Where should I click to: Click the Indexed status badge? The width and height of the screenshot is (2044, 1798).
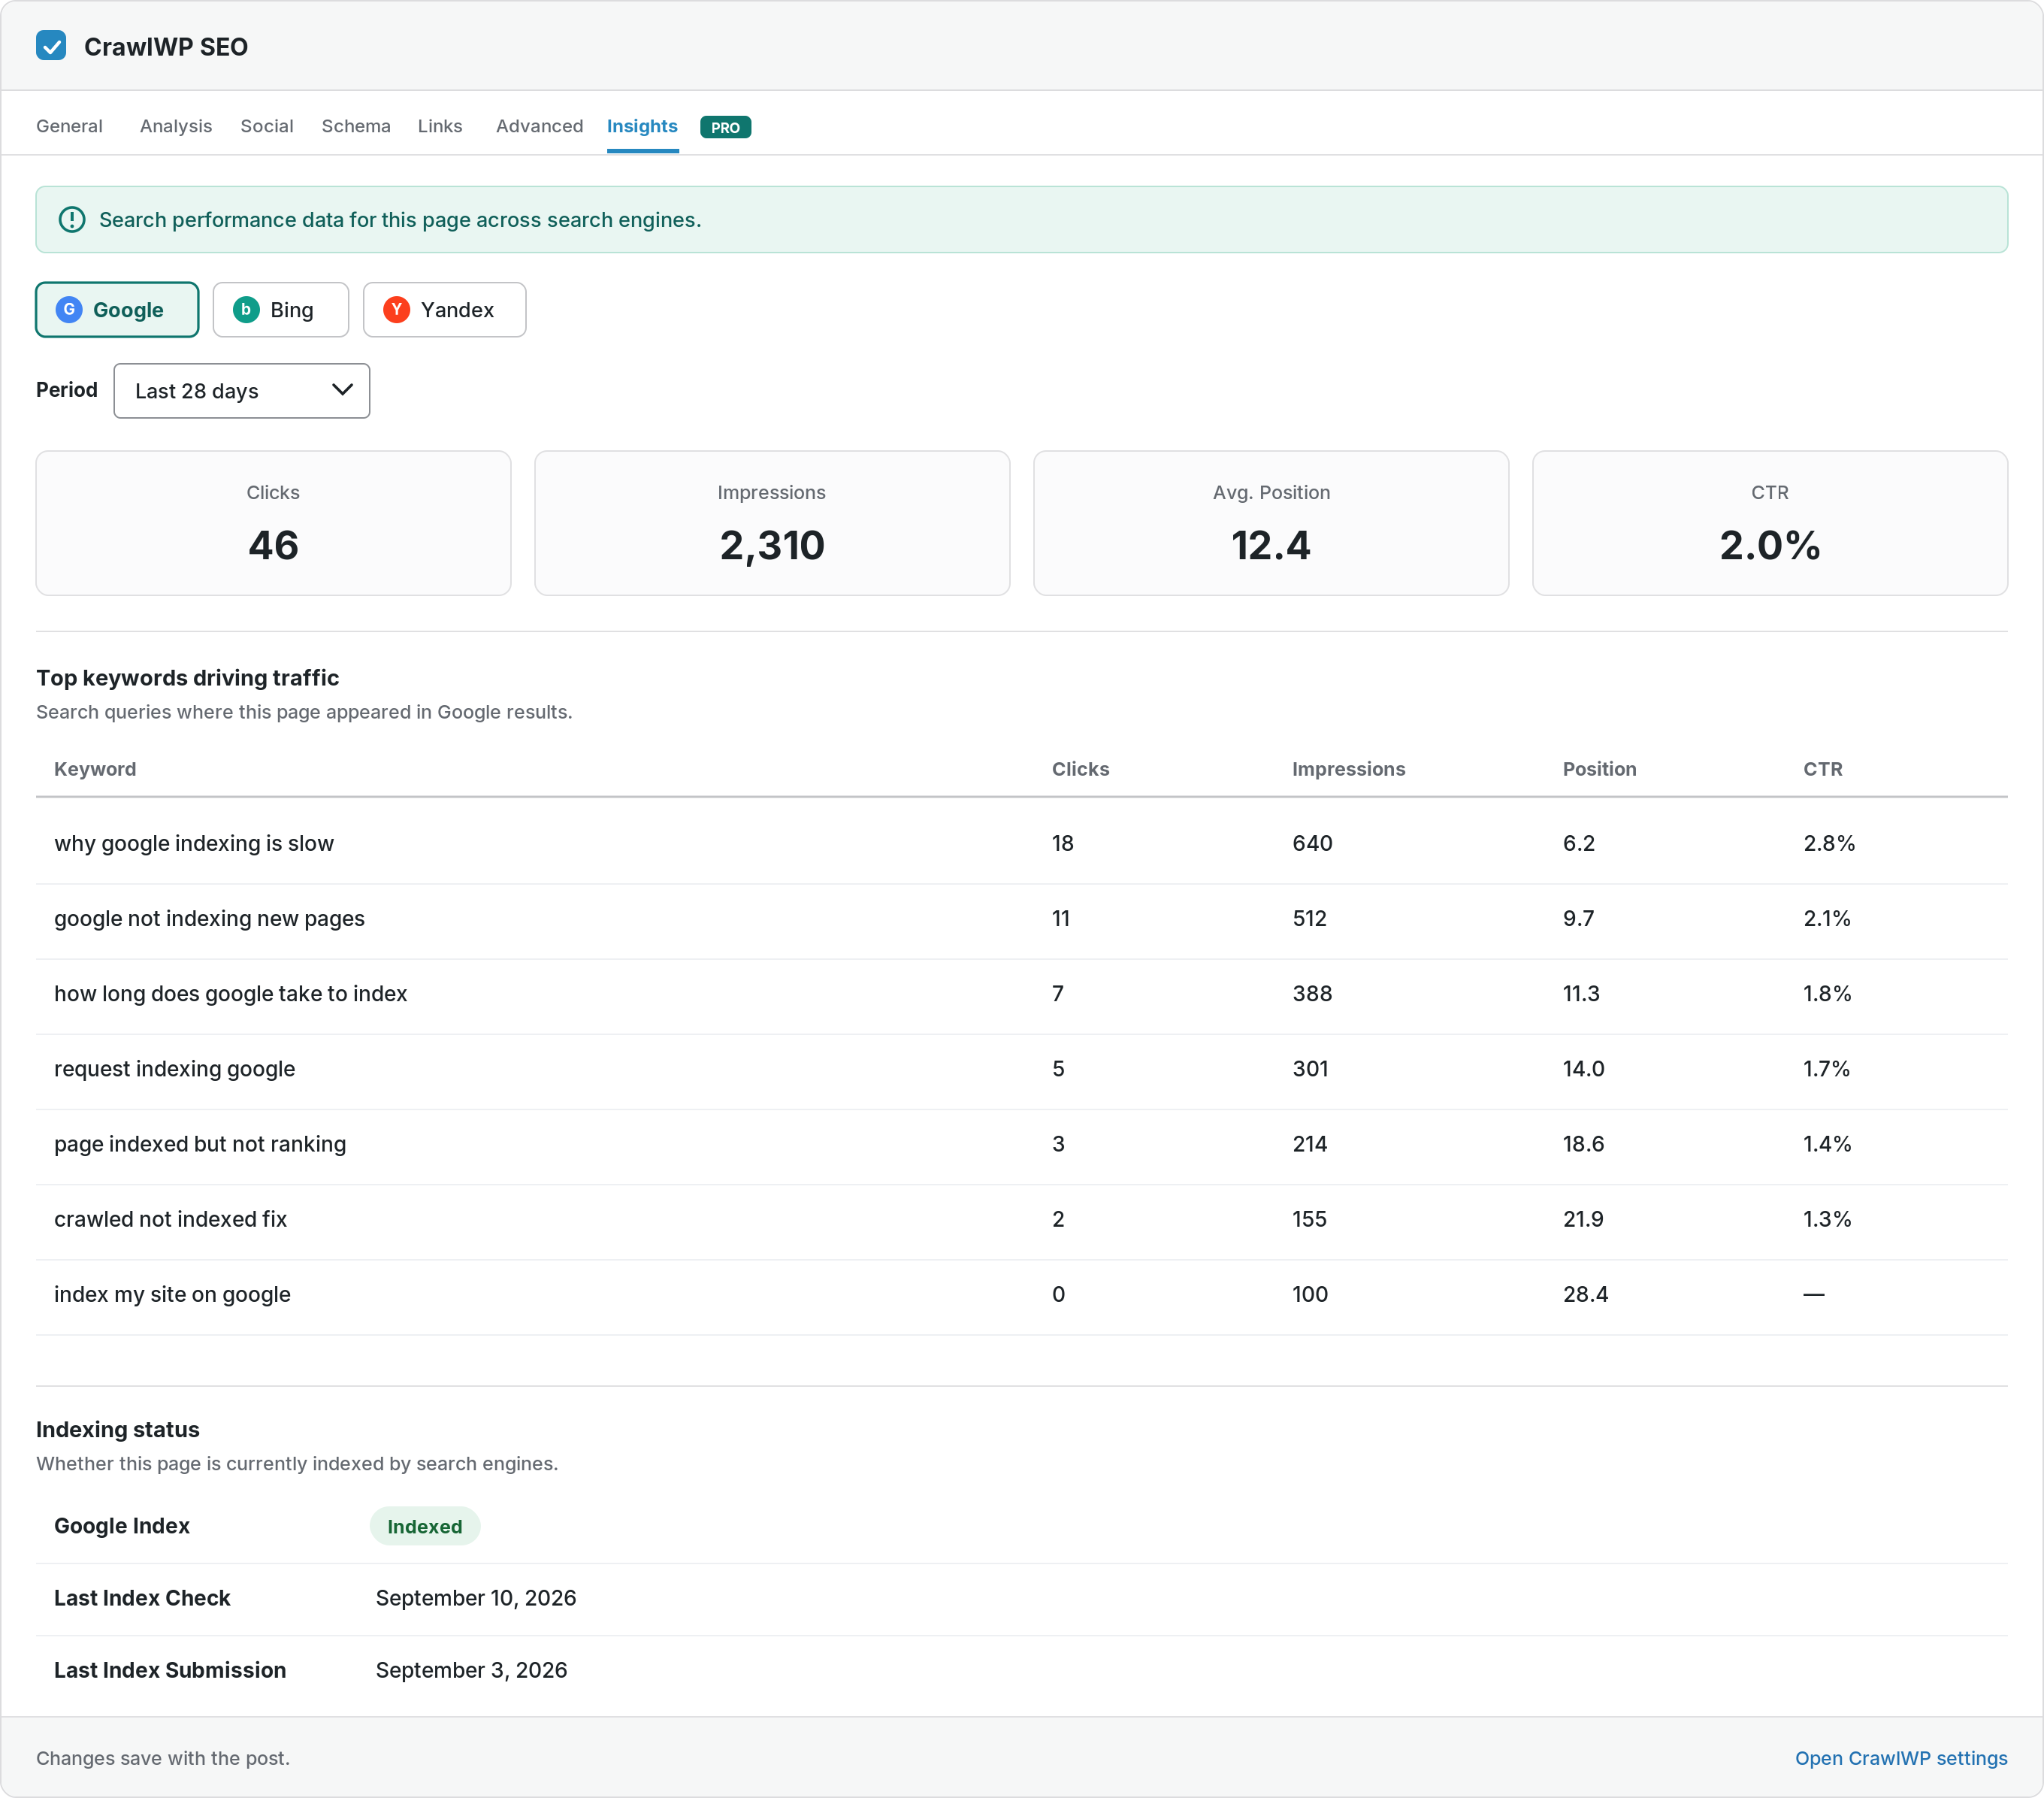tap(425, 1526)
